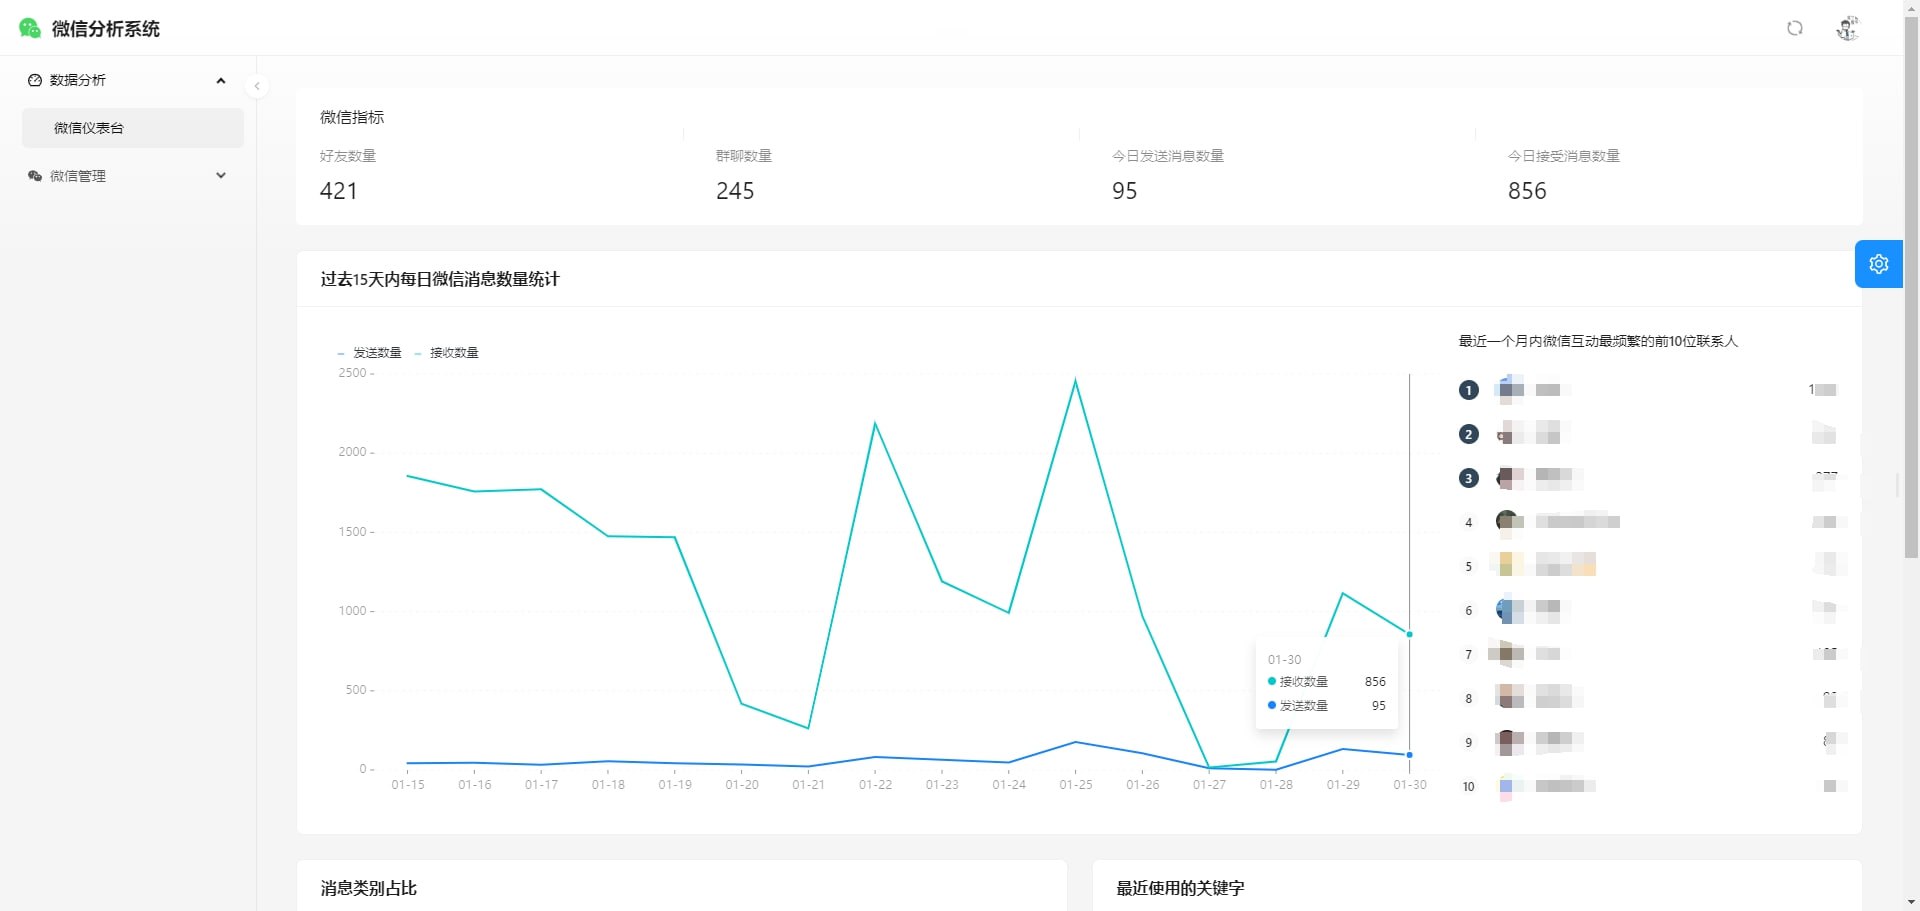Click the dashboard icon beside 数据分析

35,80
